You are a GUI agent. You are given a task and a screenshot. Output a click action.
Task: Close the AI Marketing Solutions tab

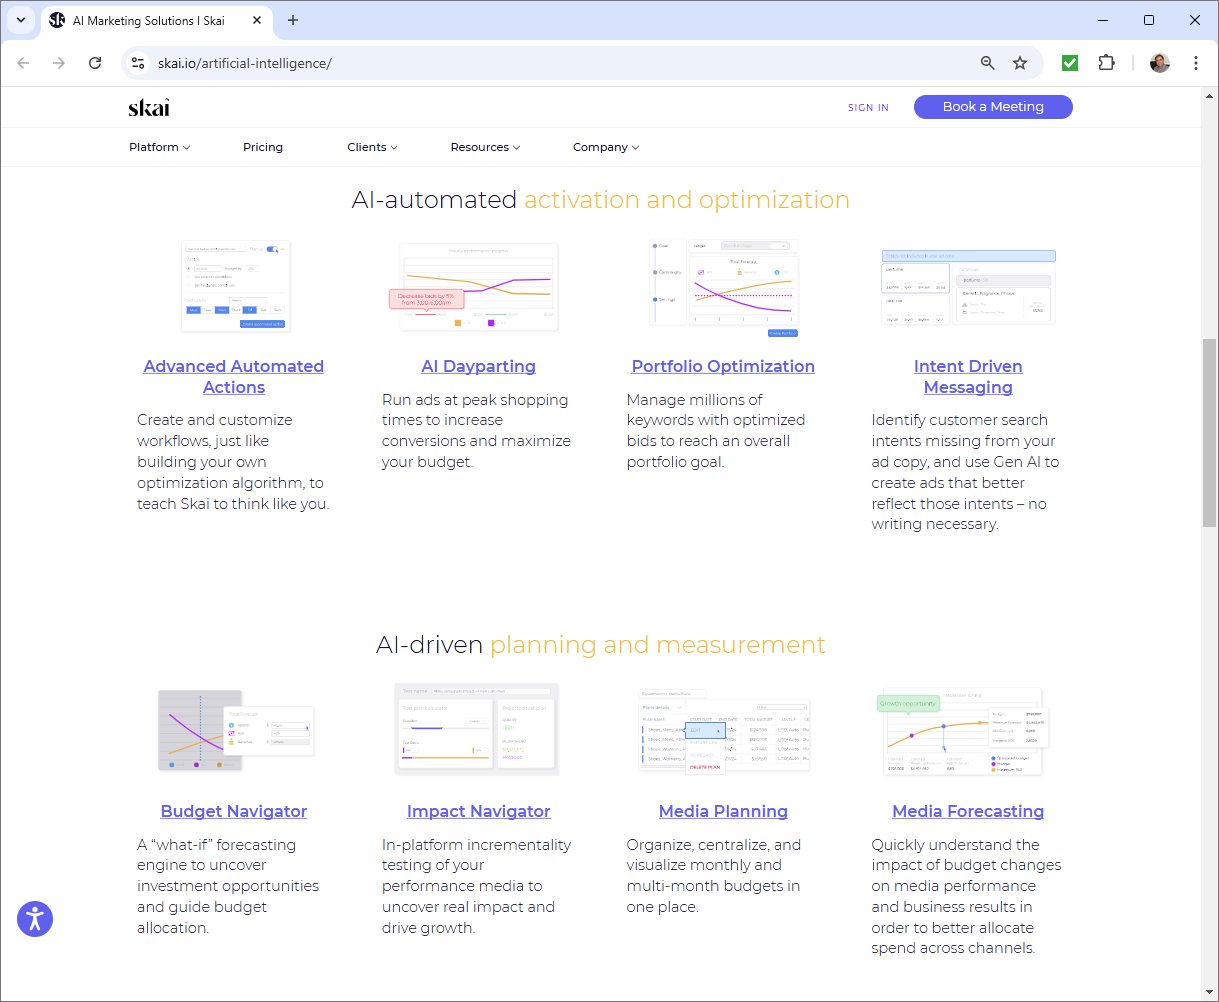(256, 20)
